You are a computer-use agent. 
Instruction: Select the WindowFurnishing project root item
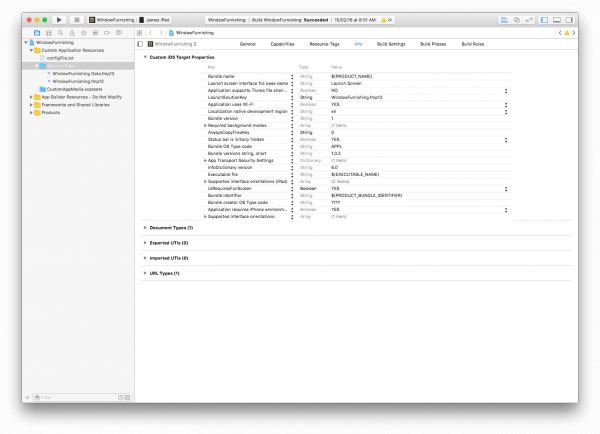(x=54, y=42)
